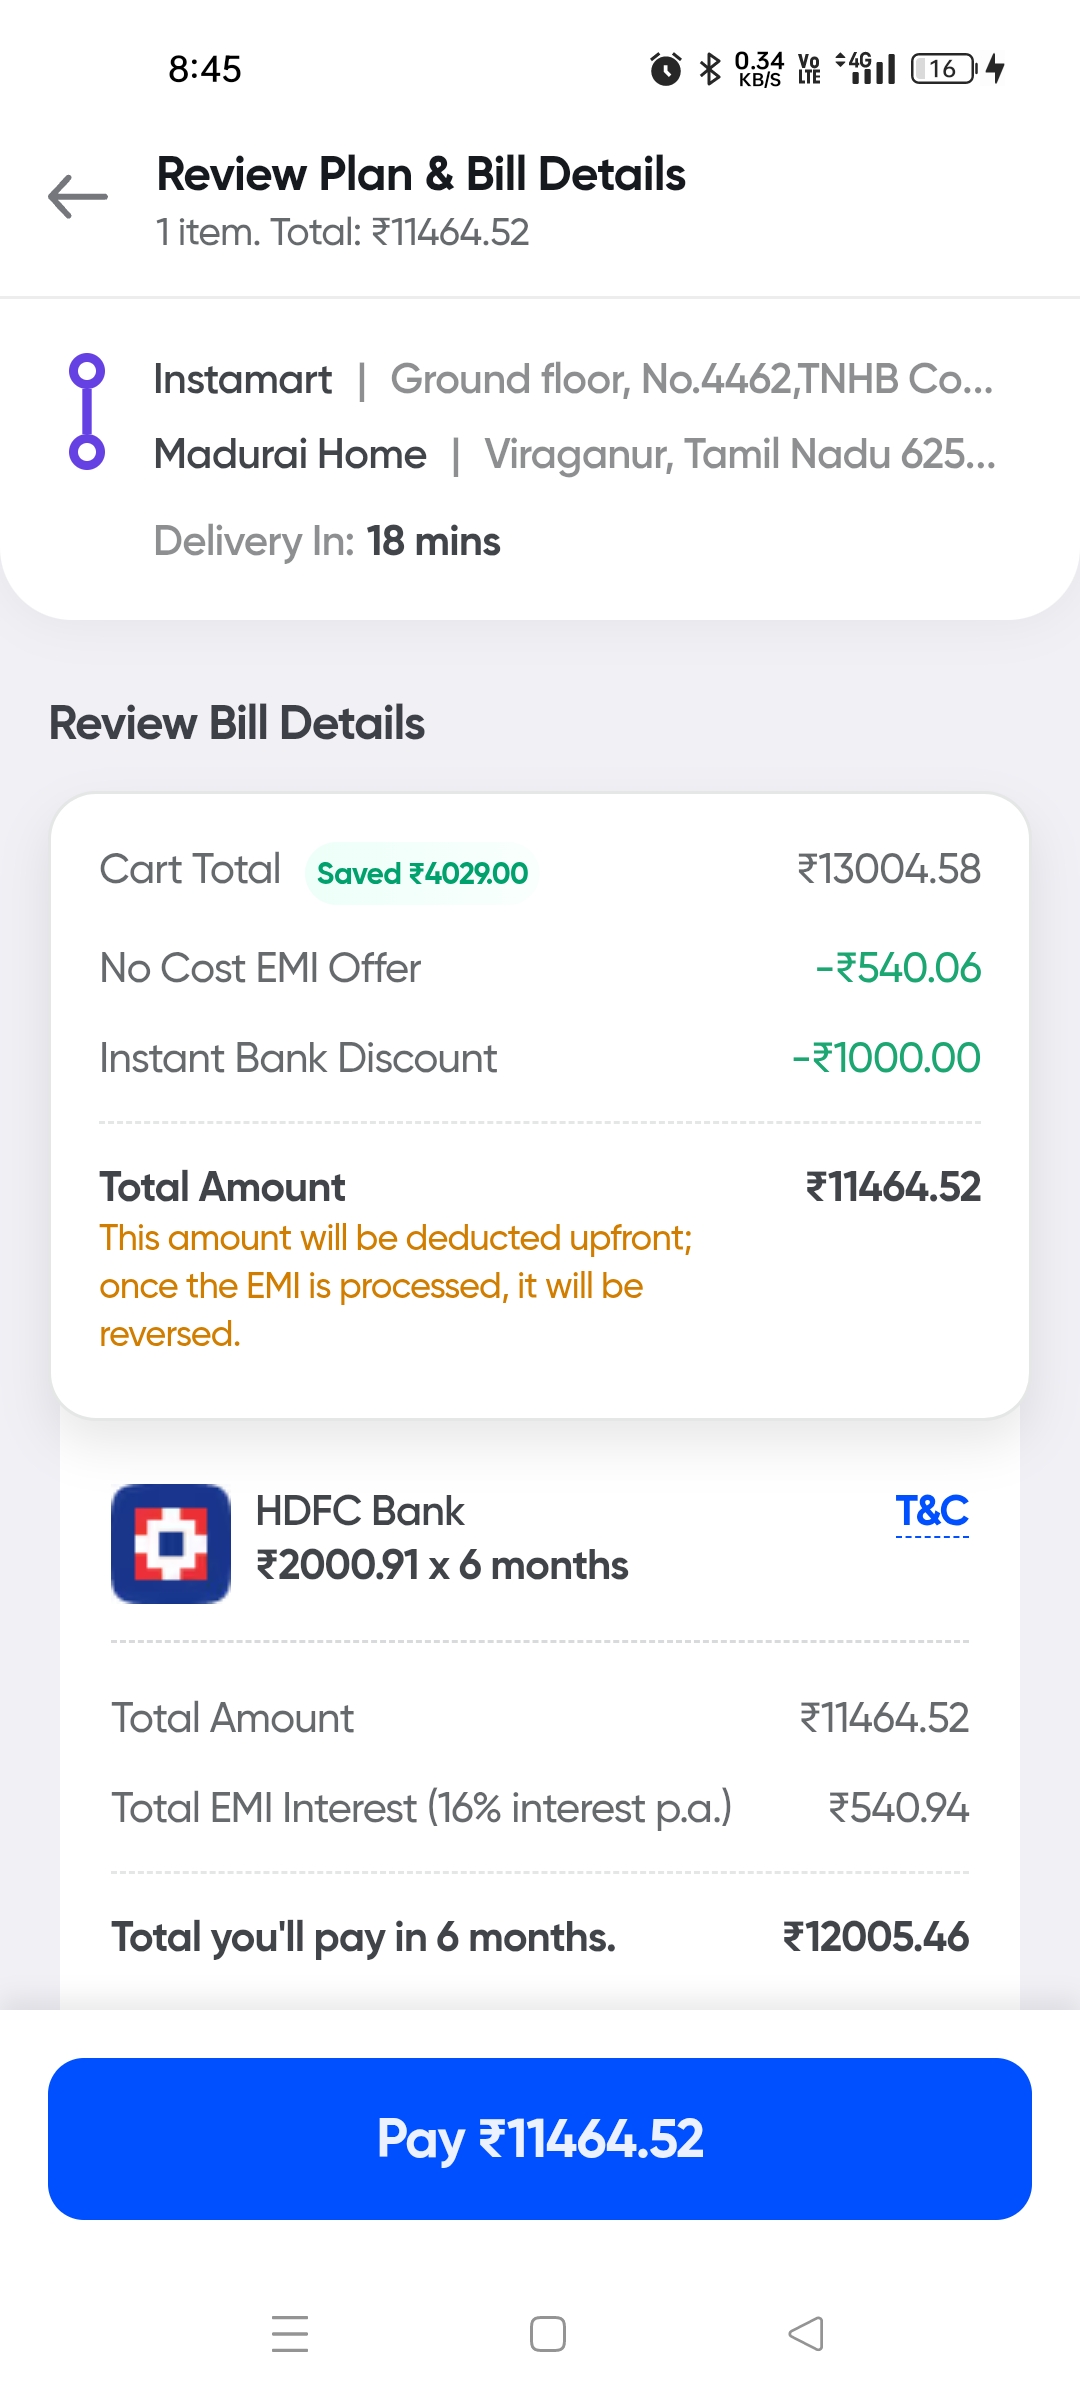Open the T&C link
The height and width of the screenshot is (2400, 1080).
932,1511
